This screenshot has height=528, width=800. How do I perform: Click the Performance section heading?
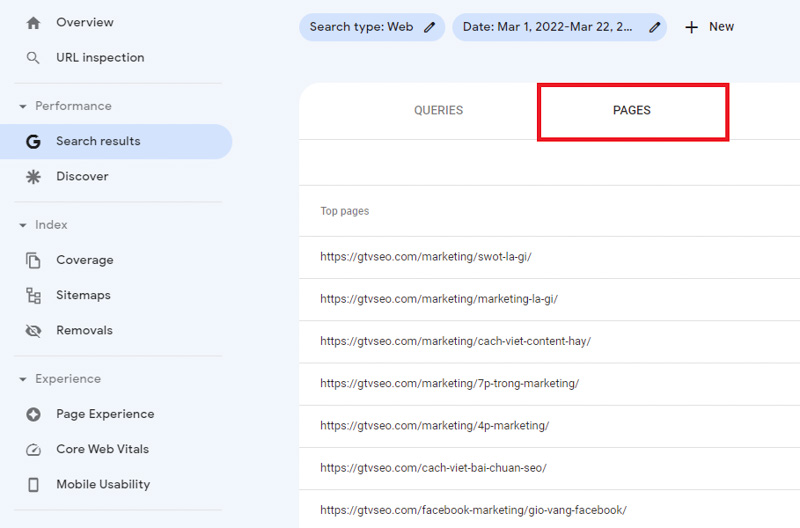click(73, 106)
